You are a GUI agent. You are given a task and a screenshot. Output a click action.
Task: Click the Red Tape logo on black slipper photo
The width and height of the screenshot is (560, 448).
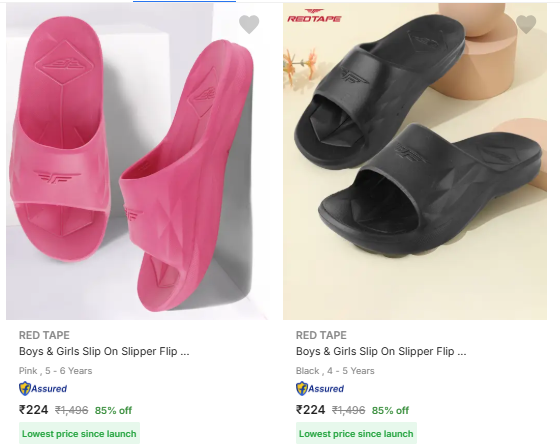click(x=314, y=16)
